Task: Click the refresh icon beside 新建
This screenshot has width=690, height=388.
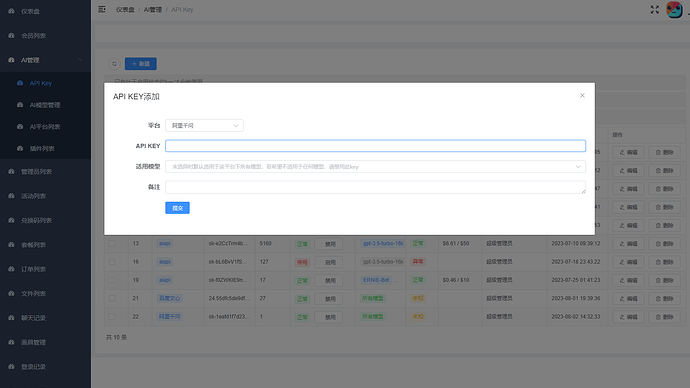Action: coord(114,64)
